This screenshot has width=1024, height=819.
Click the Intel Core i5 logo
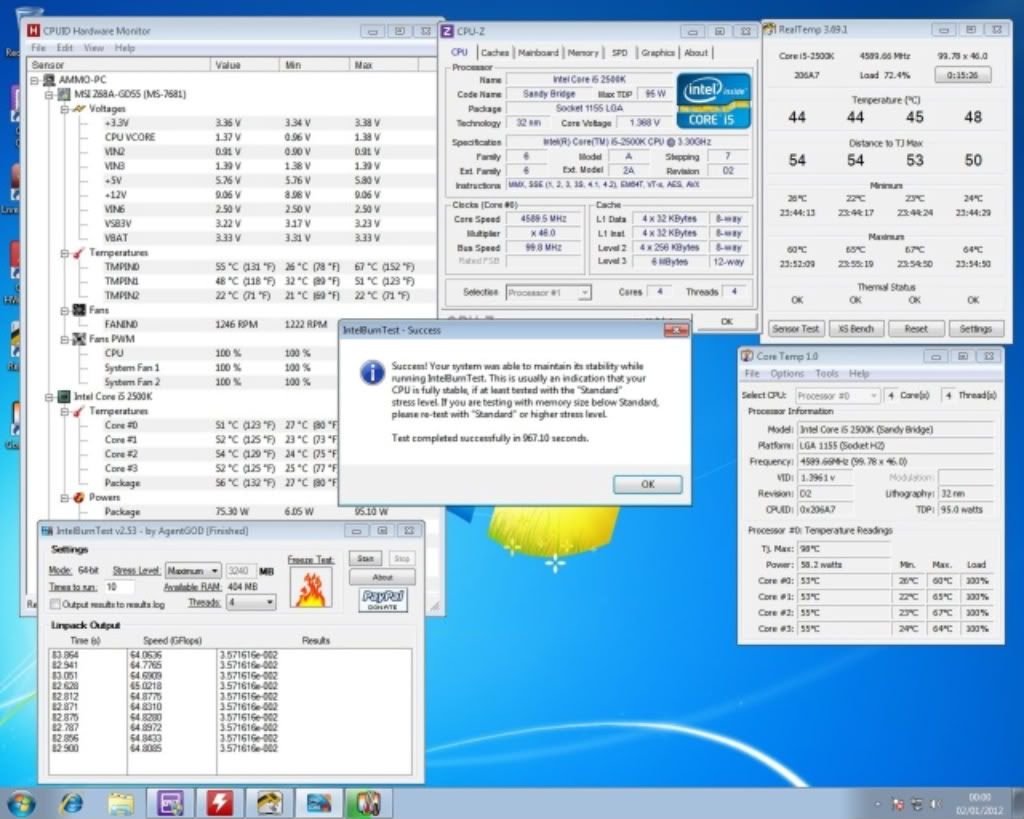[714, 100]
